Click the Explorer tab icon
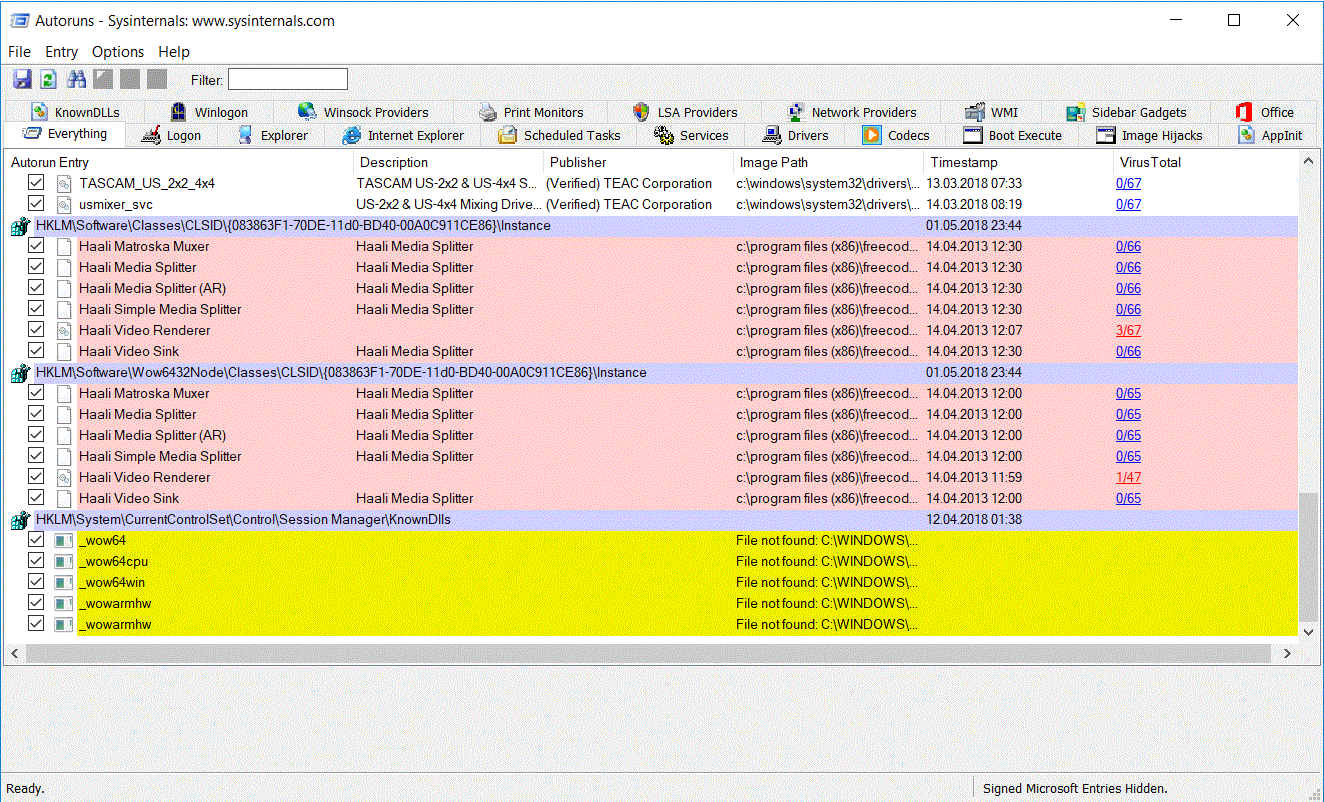The image size is (1324, 802). 245,135
